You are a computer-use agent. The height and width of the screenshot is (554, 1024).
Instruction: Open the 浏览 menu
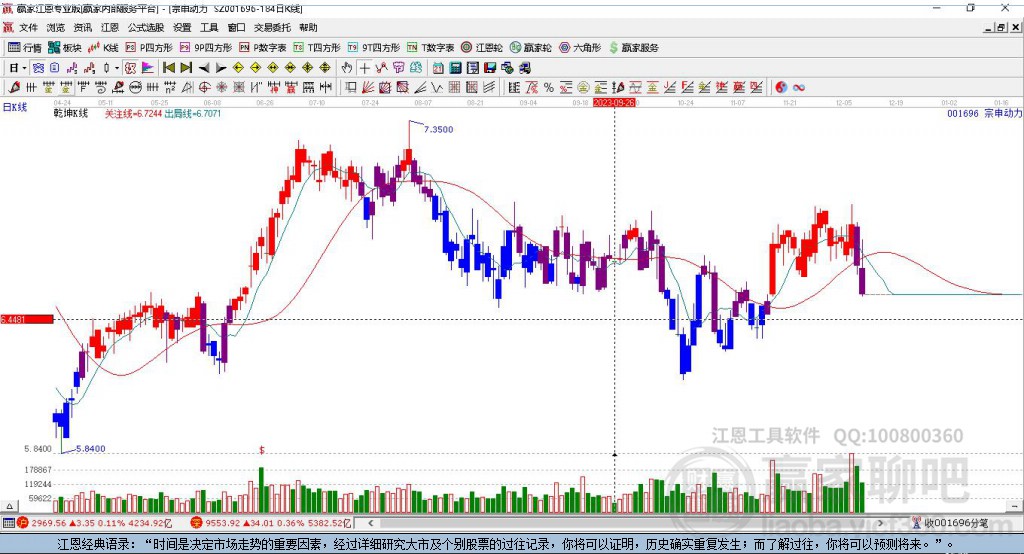coord(56,27)
